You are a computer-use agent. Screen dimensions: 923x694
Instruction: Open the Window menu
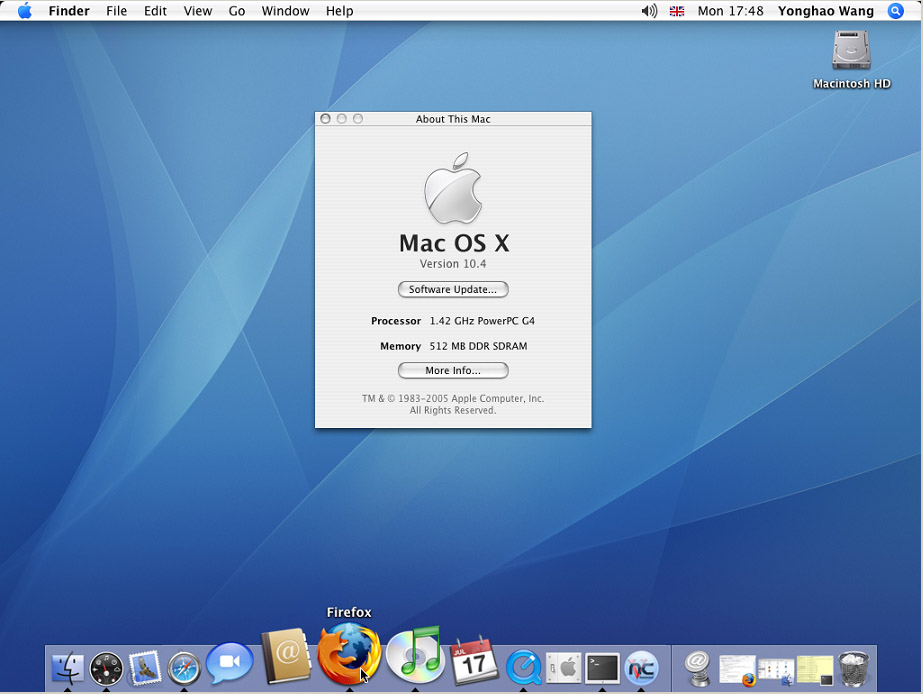point(285,11)
